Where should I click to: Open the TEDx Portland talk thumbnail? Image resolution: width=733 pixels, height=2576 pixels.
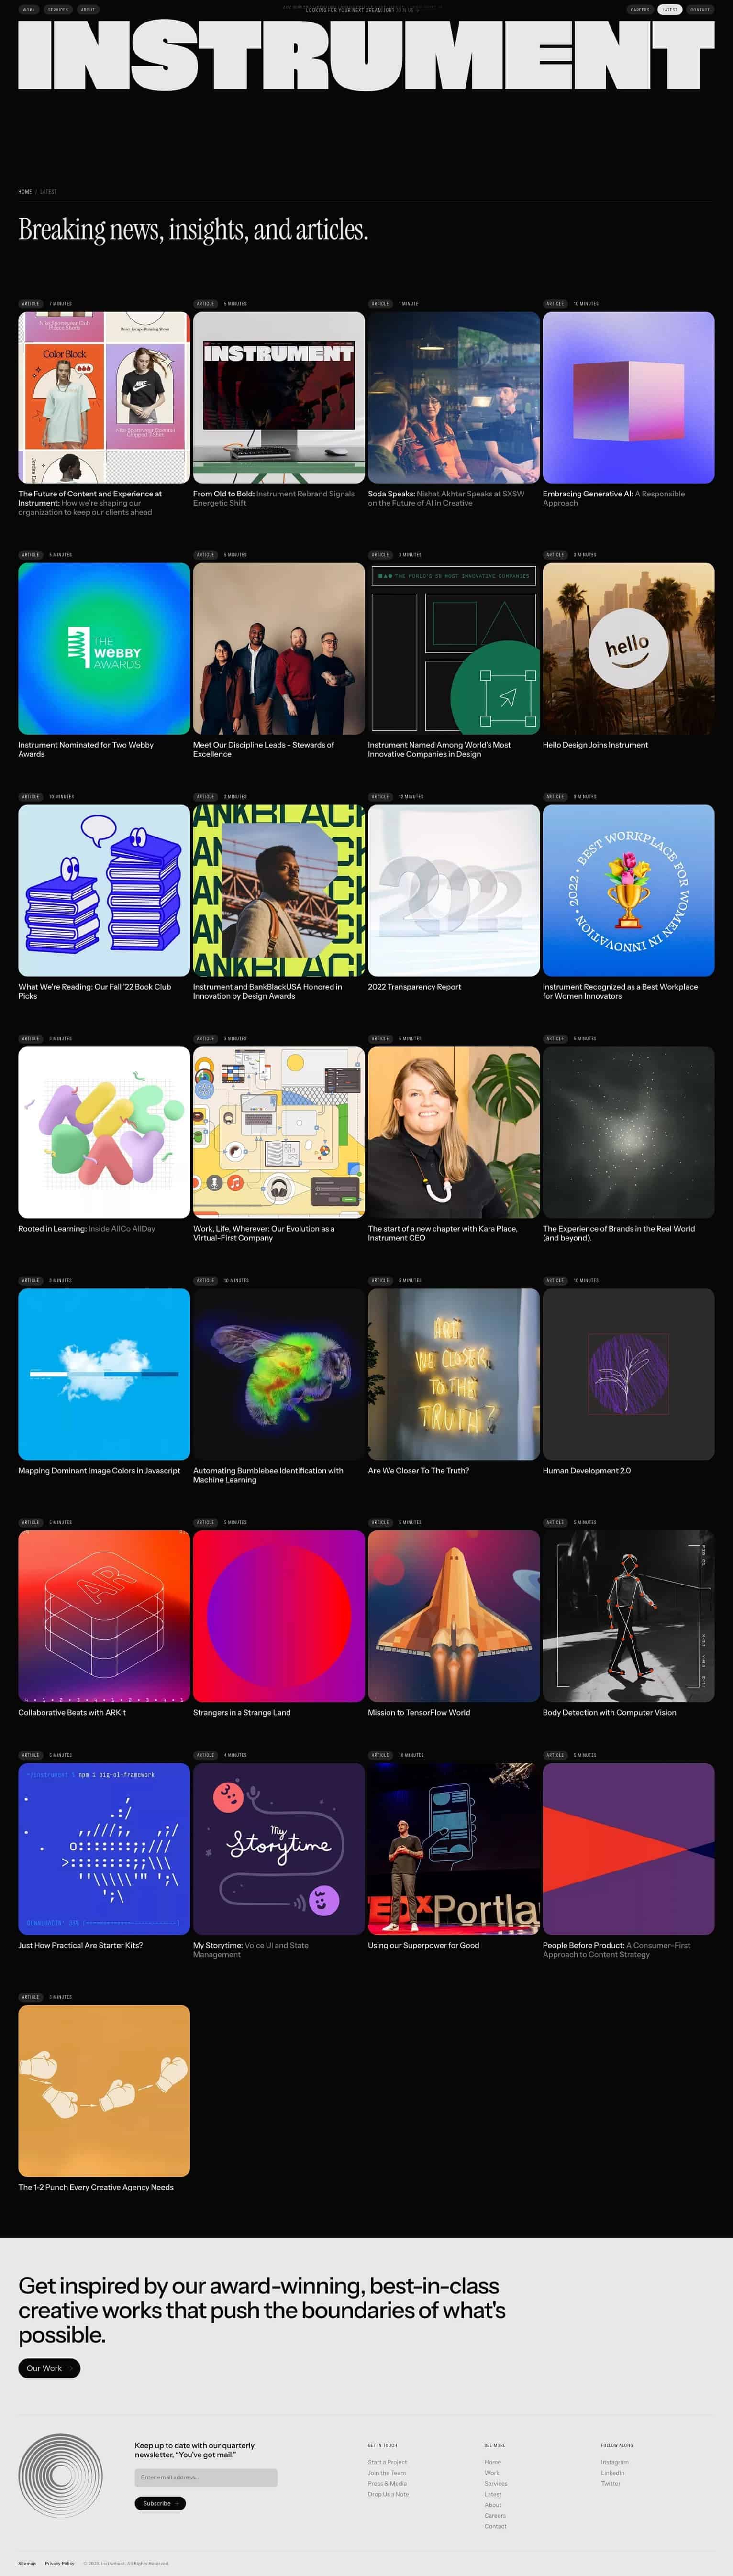(454, 1849)
